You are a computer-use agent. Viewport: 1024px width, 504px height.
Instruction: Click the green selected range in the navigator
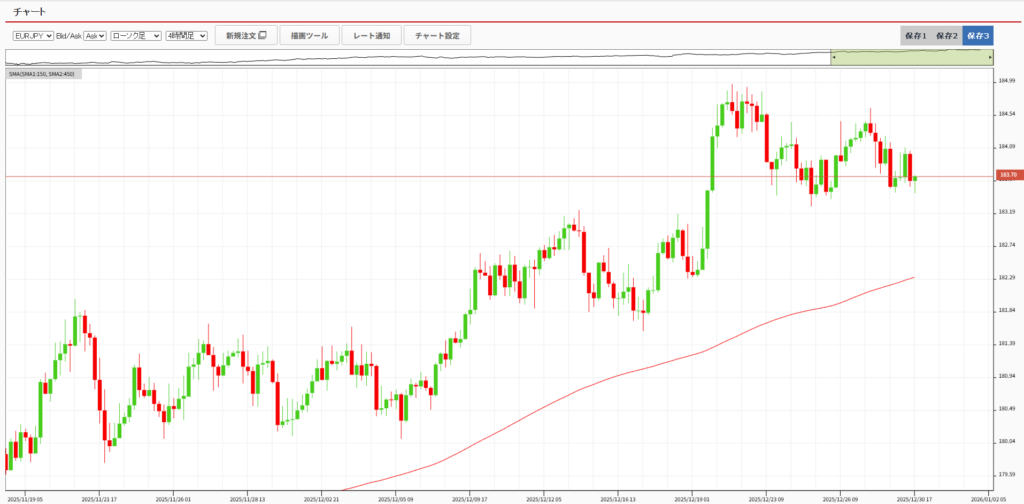tap(910, 58)
